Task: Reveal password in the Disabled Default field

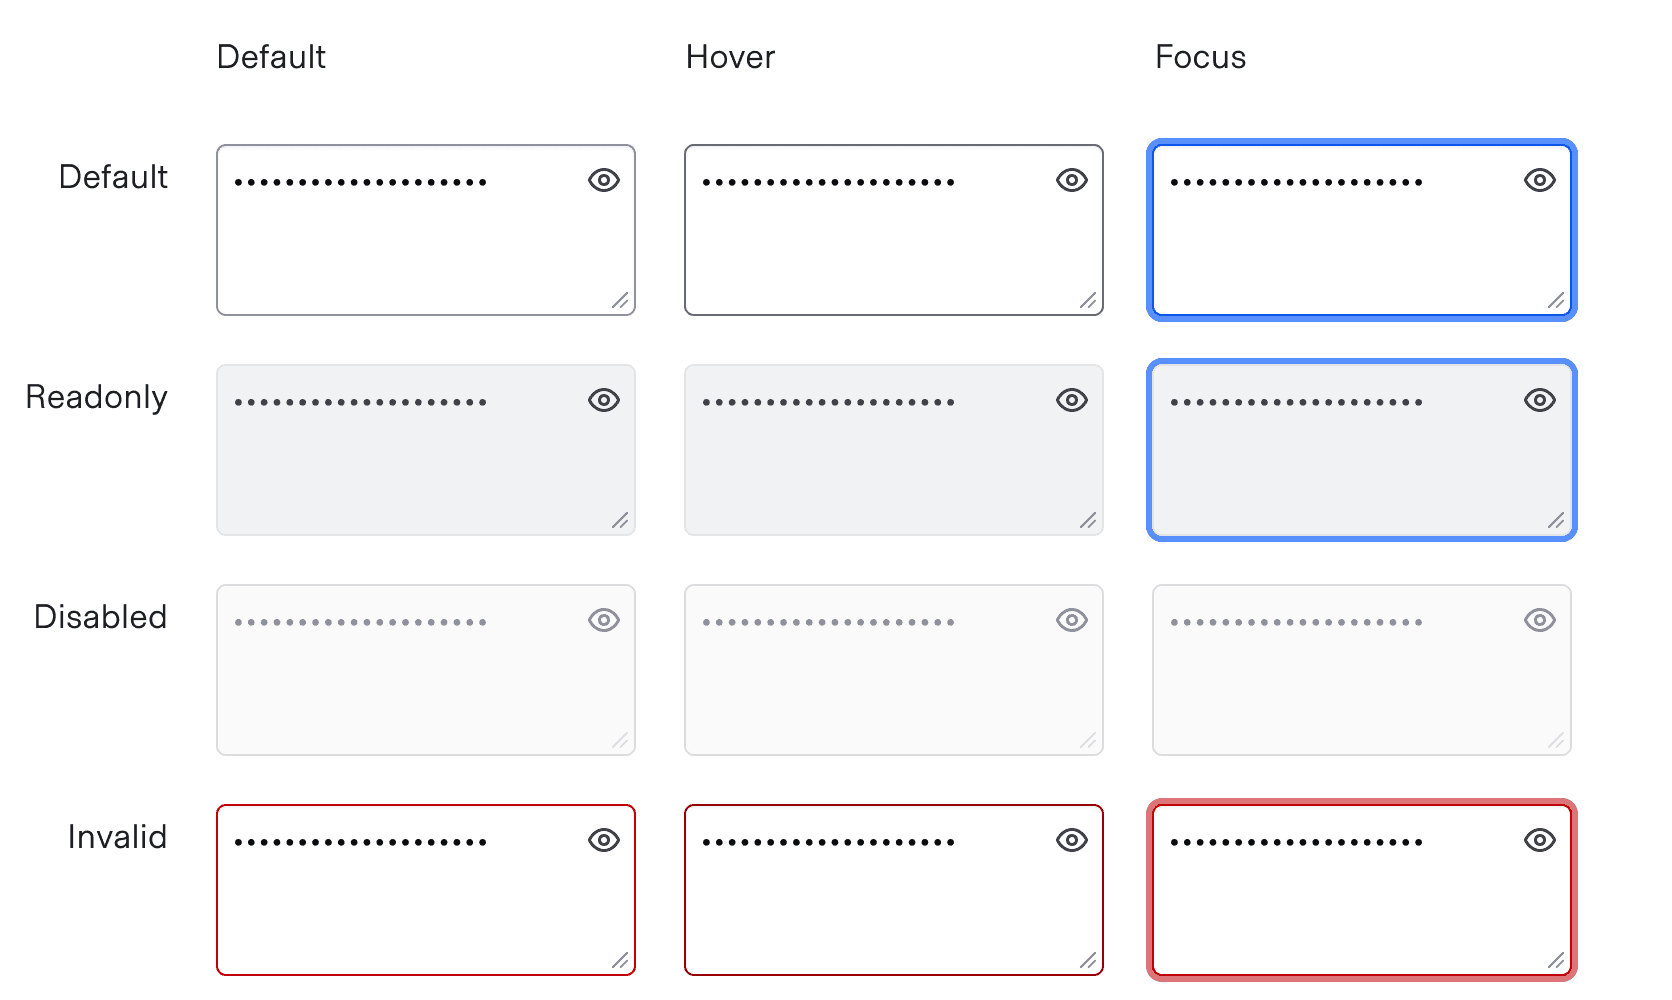Action: [603, 620]
